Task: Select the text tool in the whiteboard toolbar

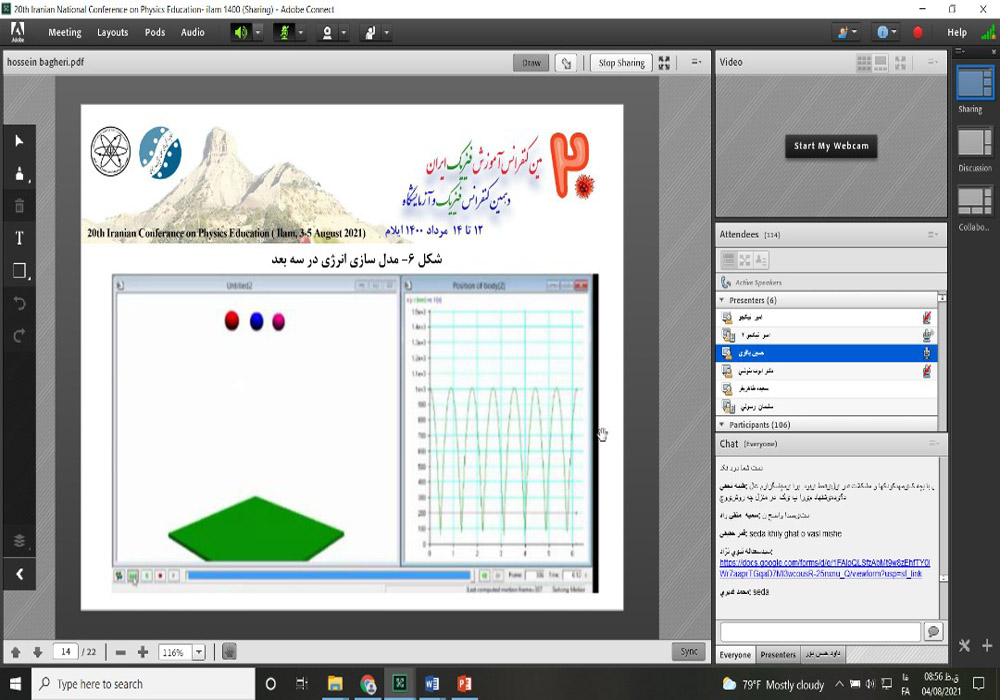Action: (19, 238)
